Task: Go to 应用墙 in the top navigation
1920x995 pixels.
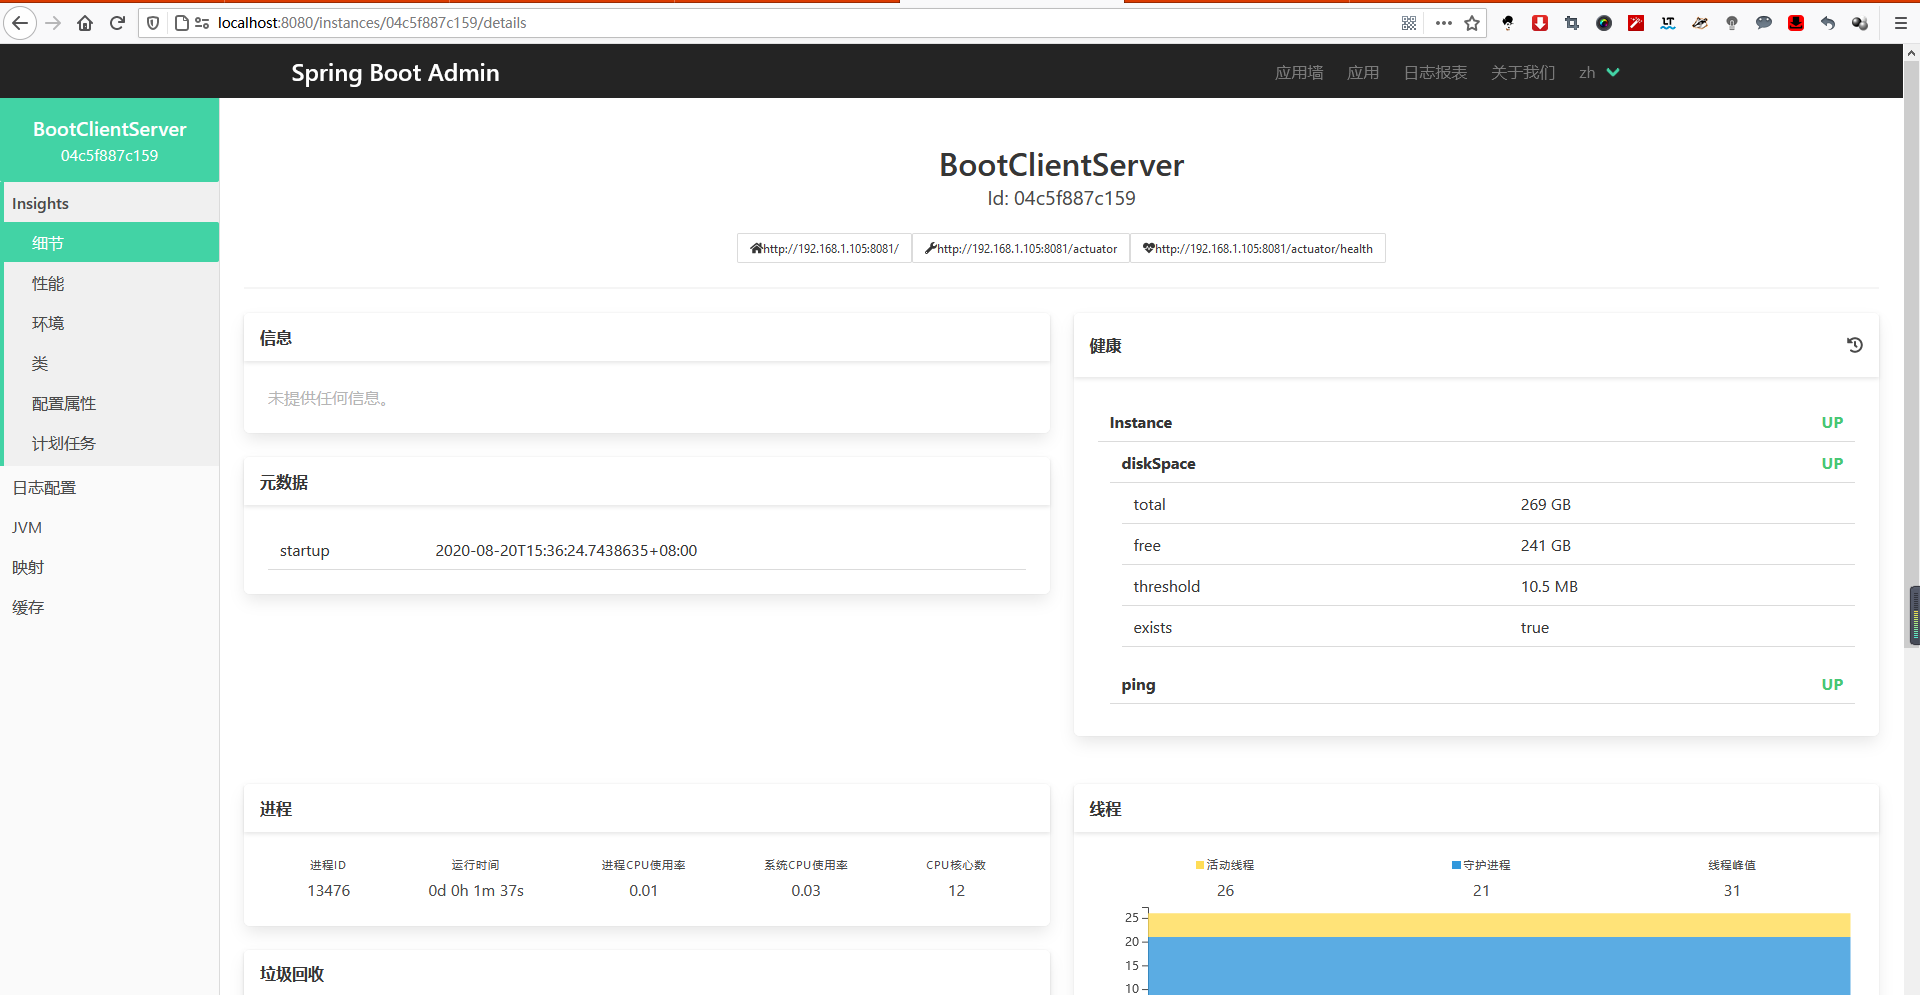Action: (x=1298, y=73)
